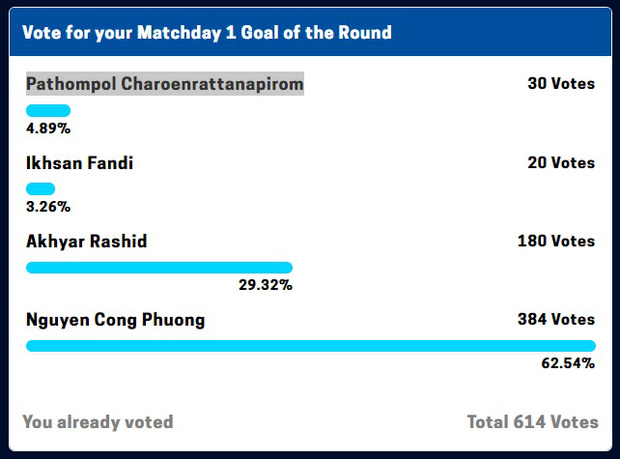Click the 29.32% percentage label
This screenshot has width=620, height=459.
(x=265, y=286)
